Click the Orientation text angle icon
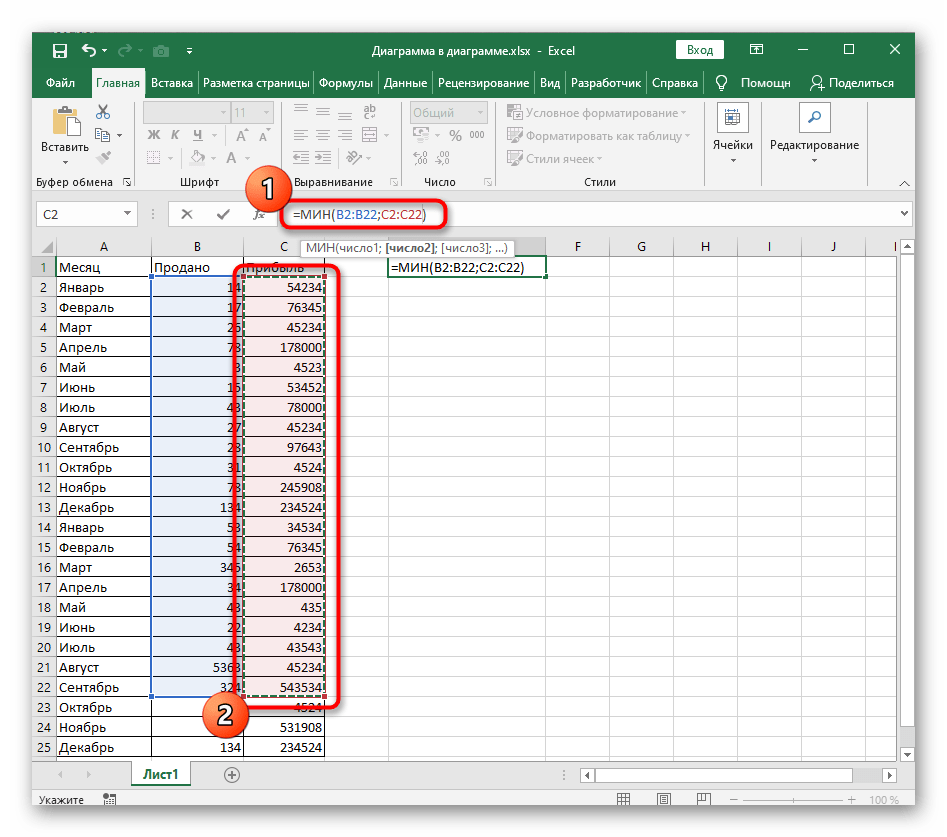The image size is (947, 837). 353,158
